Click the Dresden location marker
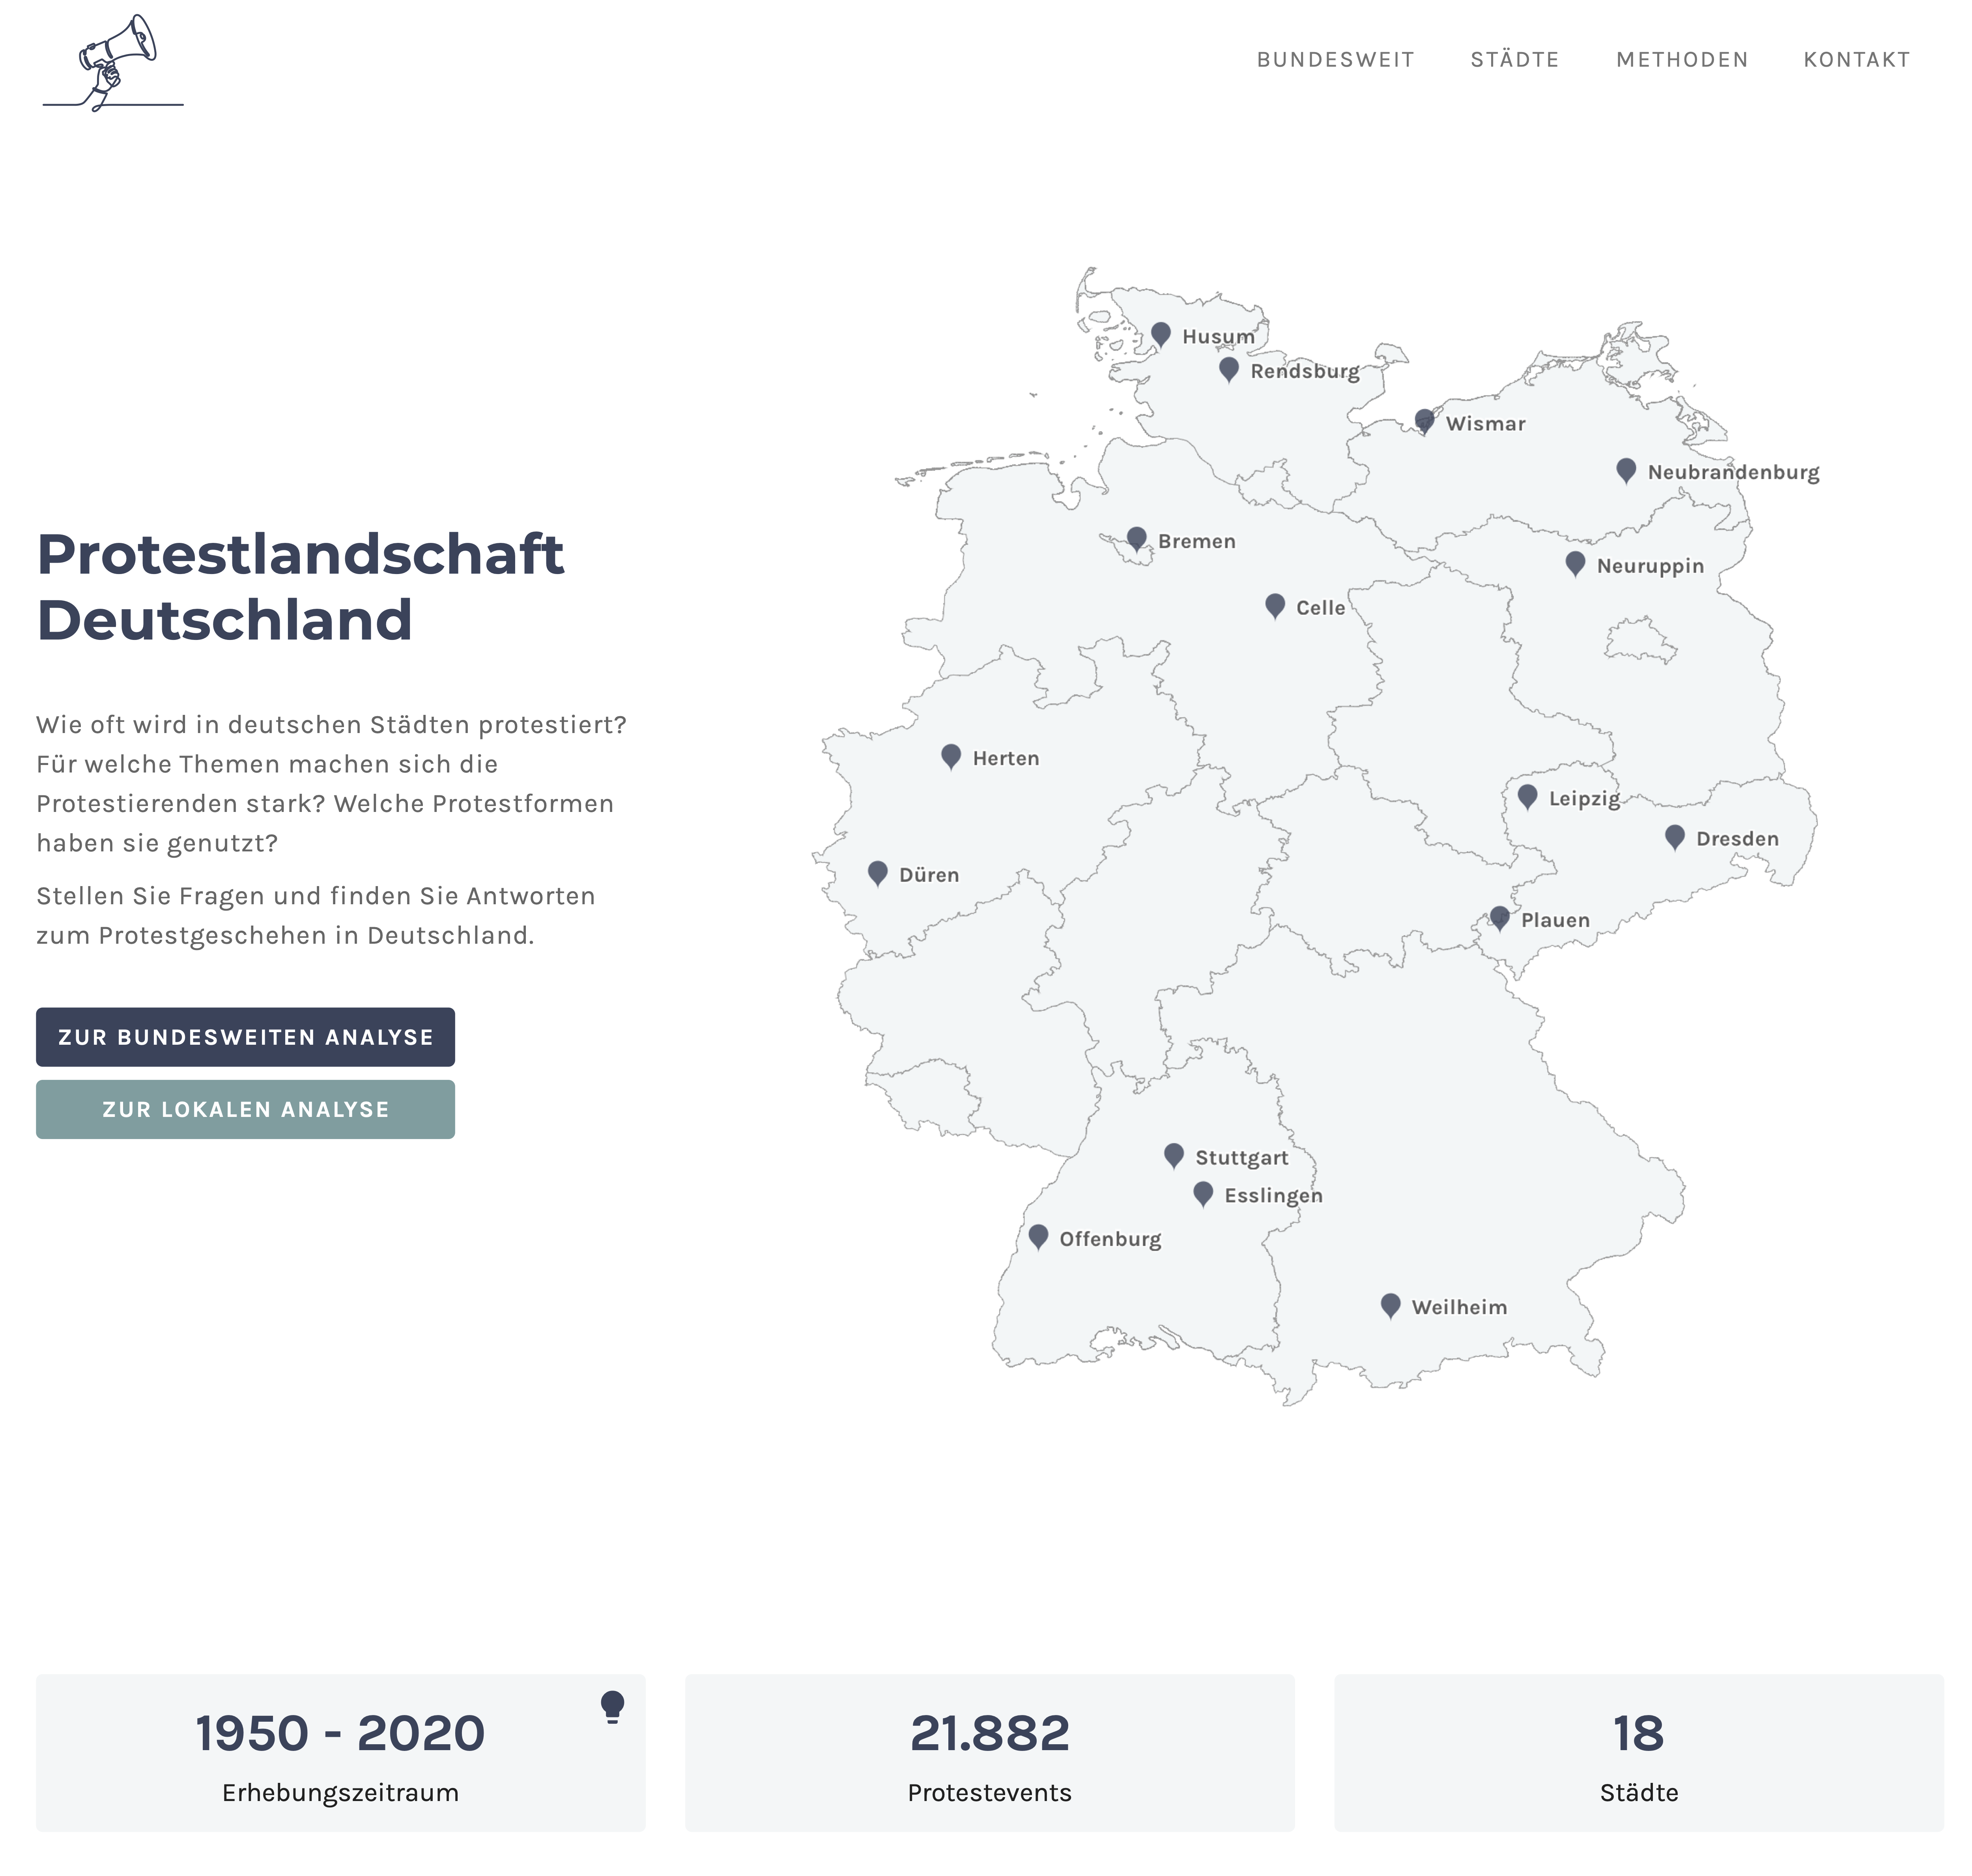Screen dimensions: 1972x1876 (1674, 836)
